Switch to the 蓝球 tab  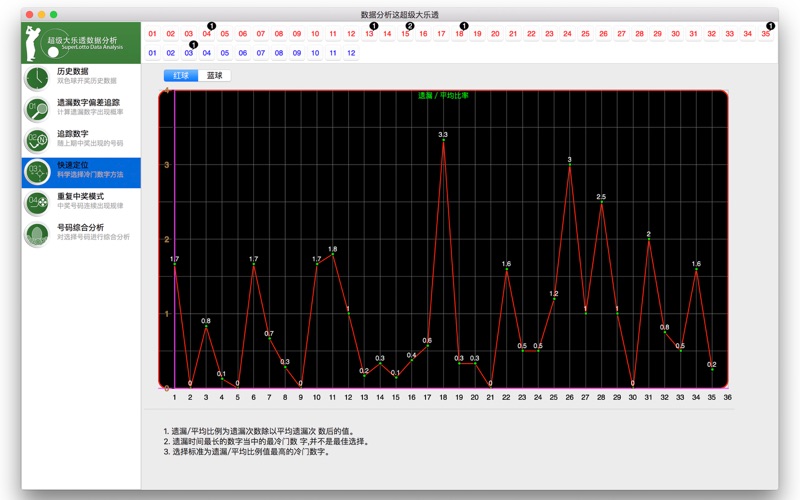click(x=214, y=76)
